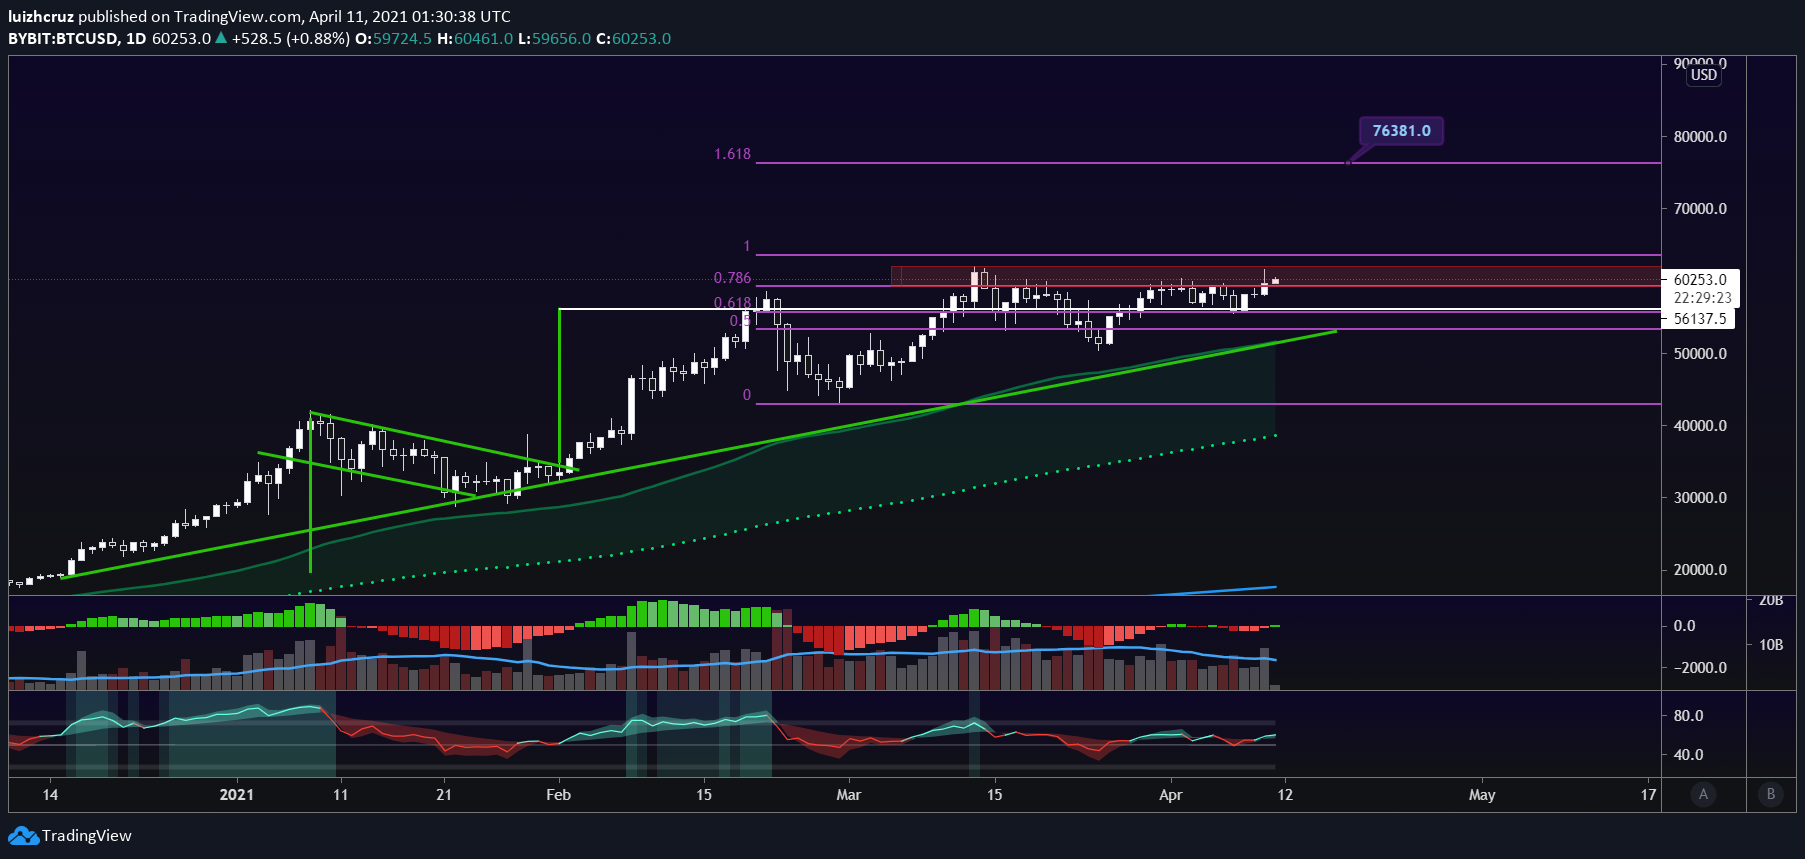Toggle the B scale button
The width and height of the screenshot is (1805, 859).
[1771, 794]
